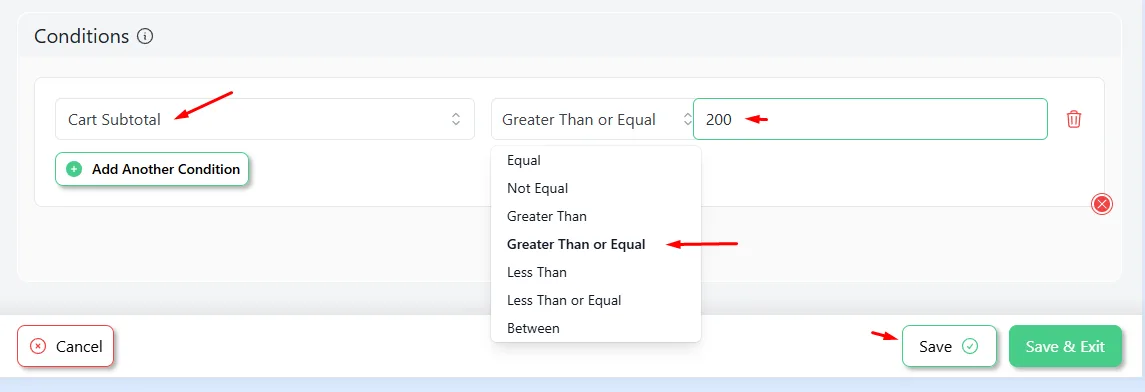Viewport: 1145px width, 392px height.
Task: Click the Conditions info icon
Action: tap(145, 36)
